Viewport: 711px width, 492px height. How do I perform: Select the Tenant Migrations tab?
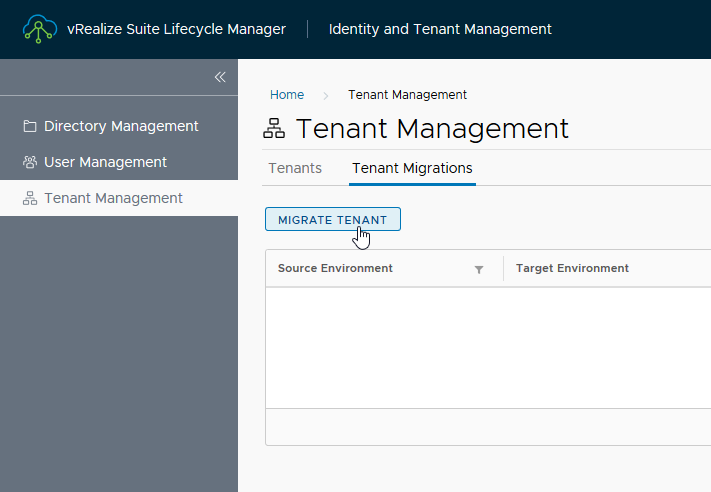412,168
